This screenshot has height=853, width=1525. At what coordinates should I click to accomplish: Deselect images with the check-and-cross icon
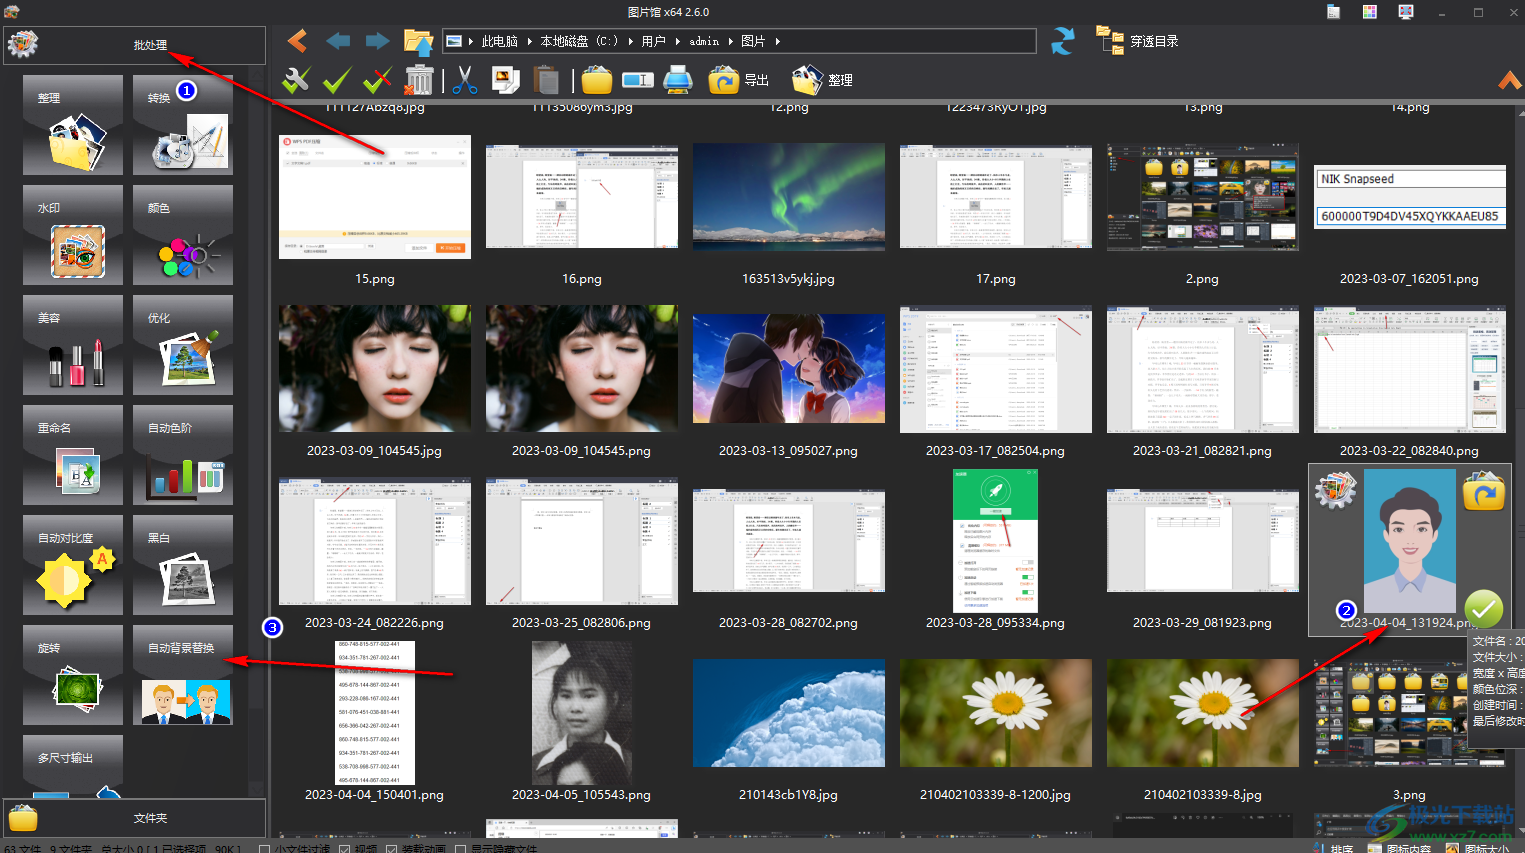(377, 80)
